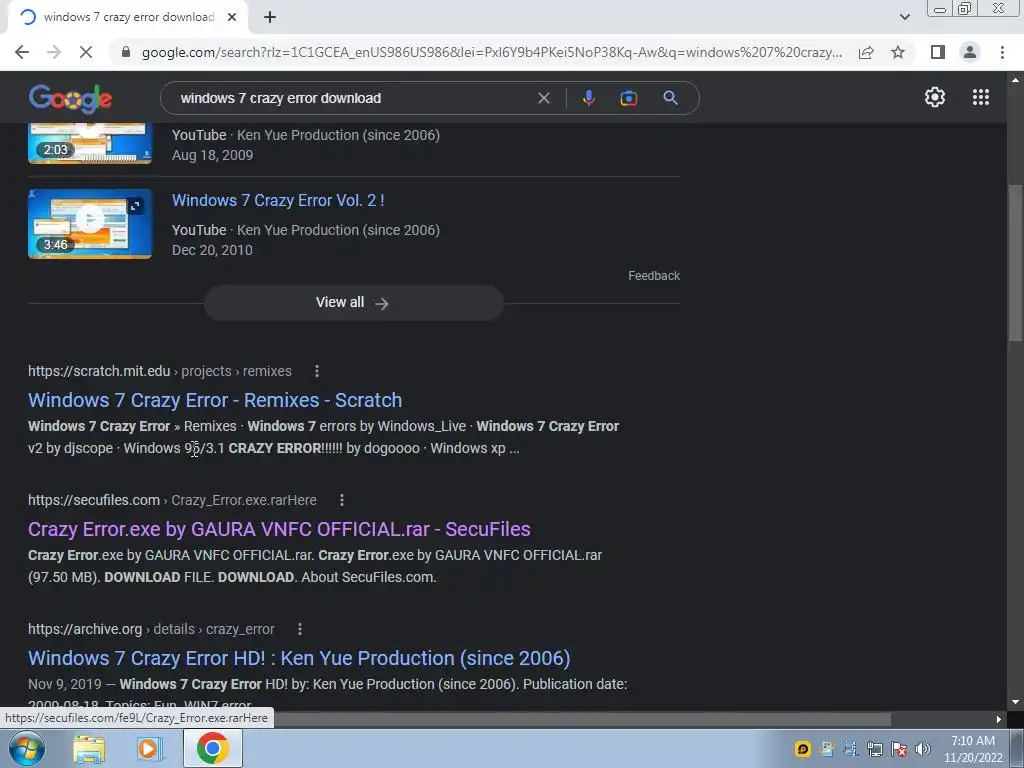Open Windows Explorer from taskbar
The height and width of the screenshot is (768, 1024).
pos(89,748)
